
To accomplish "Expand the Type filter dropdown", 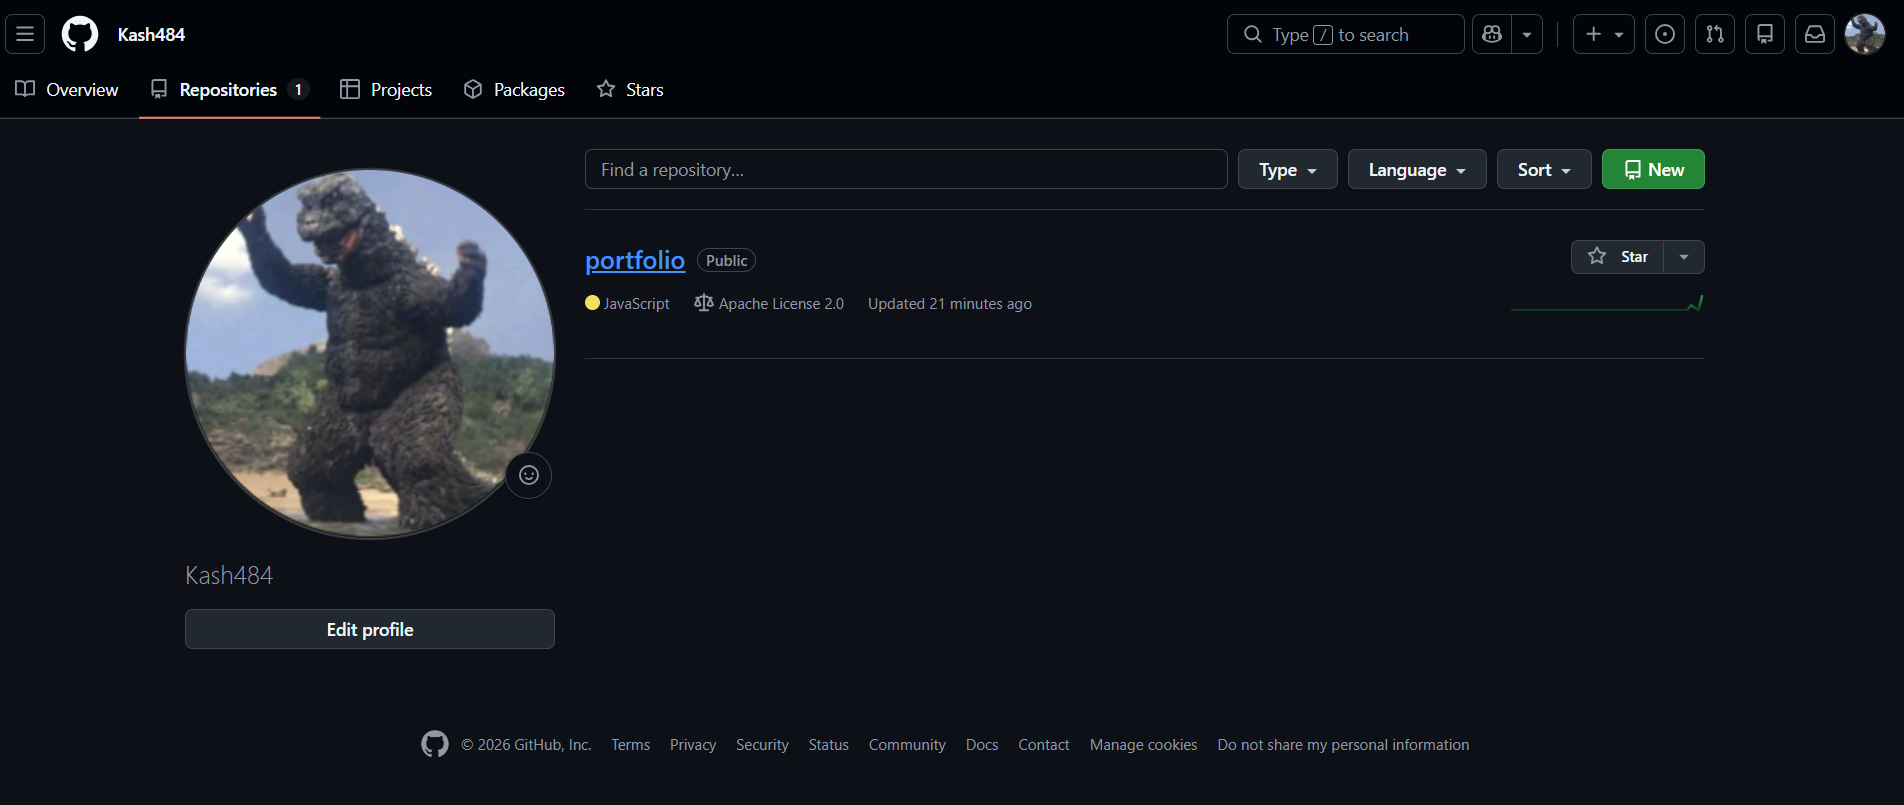I will [x=1288, y=169].
